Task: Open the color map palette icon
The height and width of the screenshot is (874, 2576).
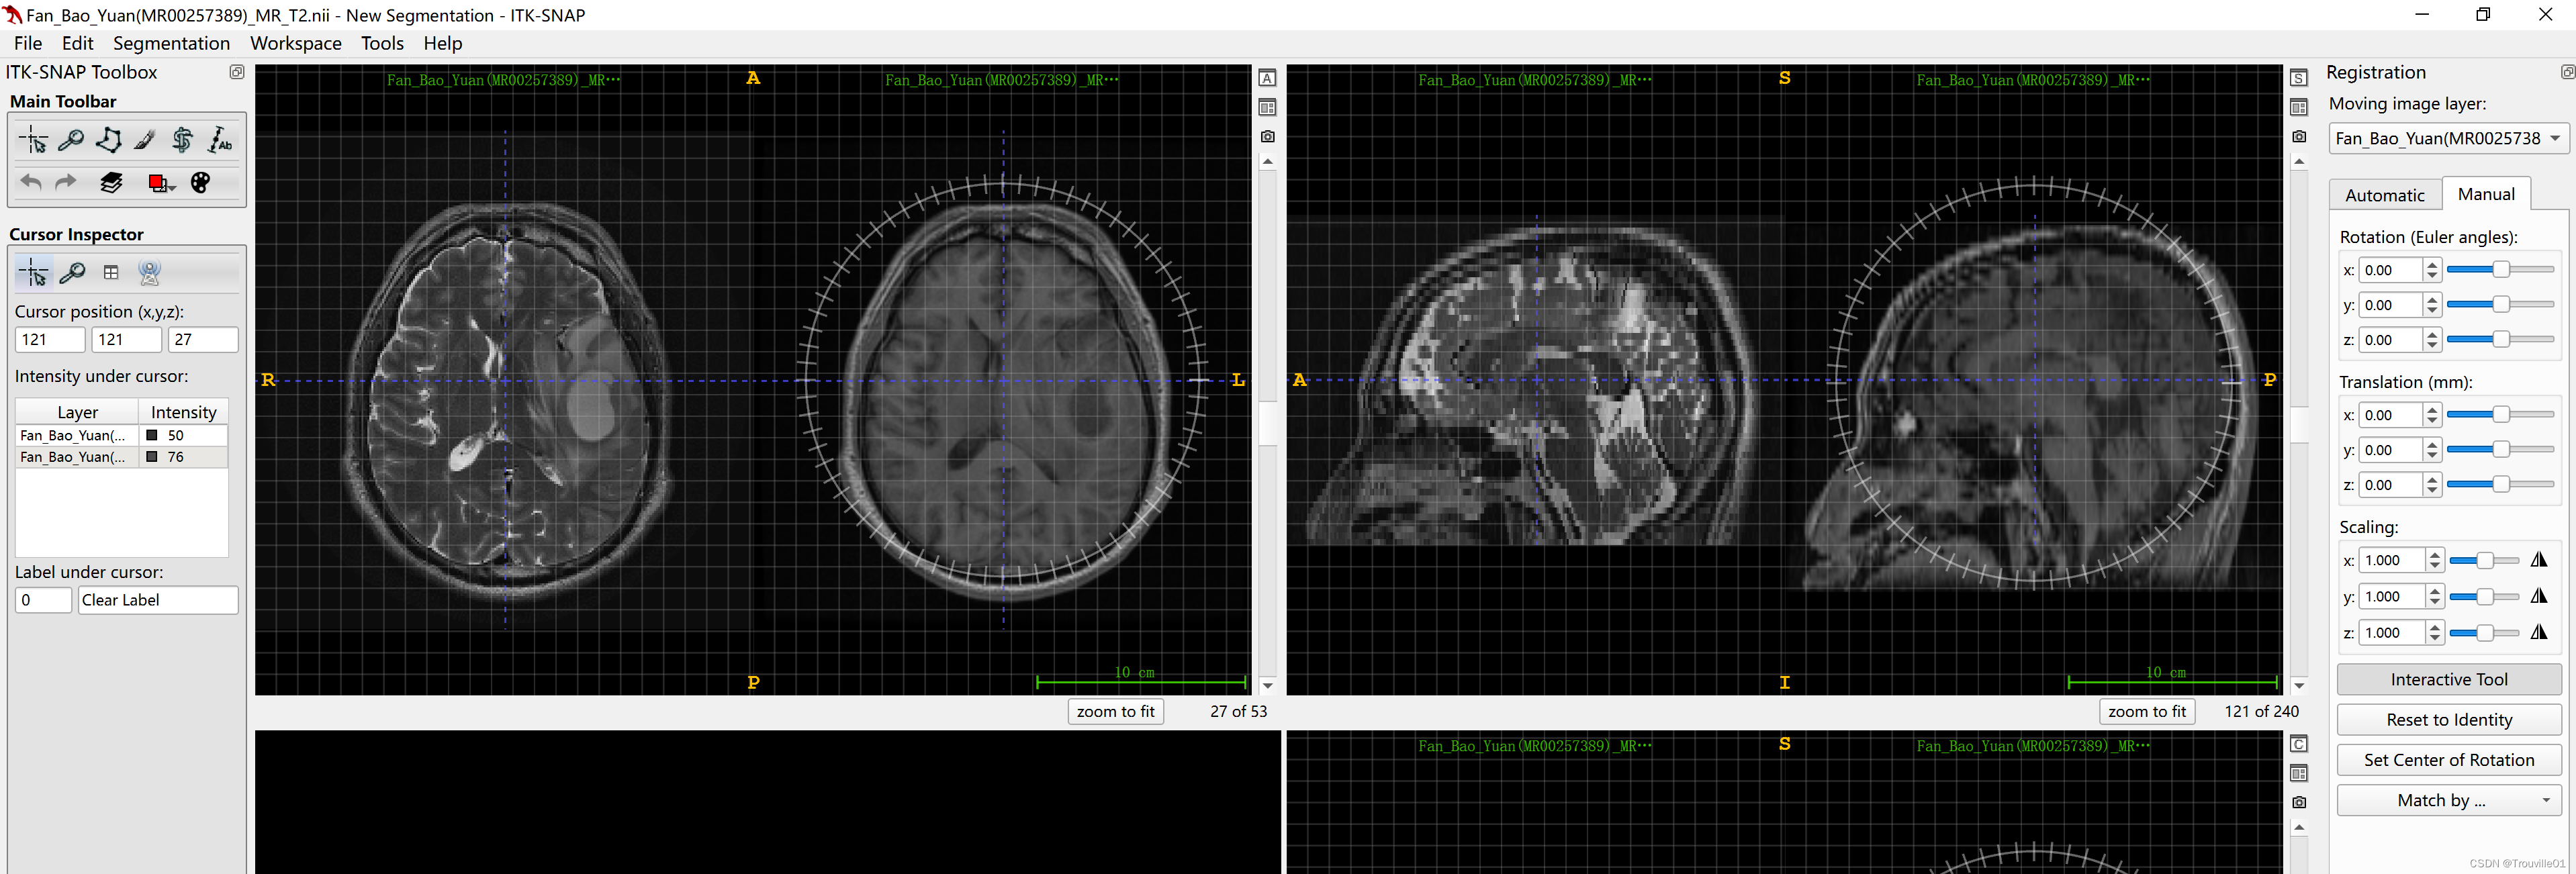Action: click(x=200, y=183)
